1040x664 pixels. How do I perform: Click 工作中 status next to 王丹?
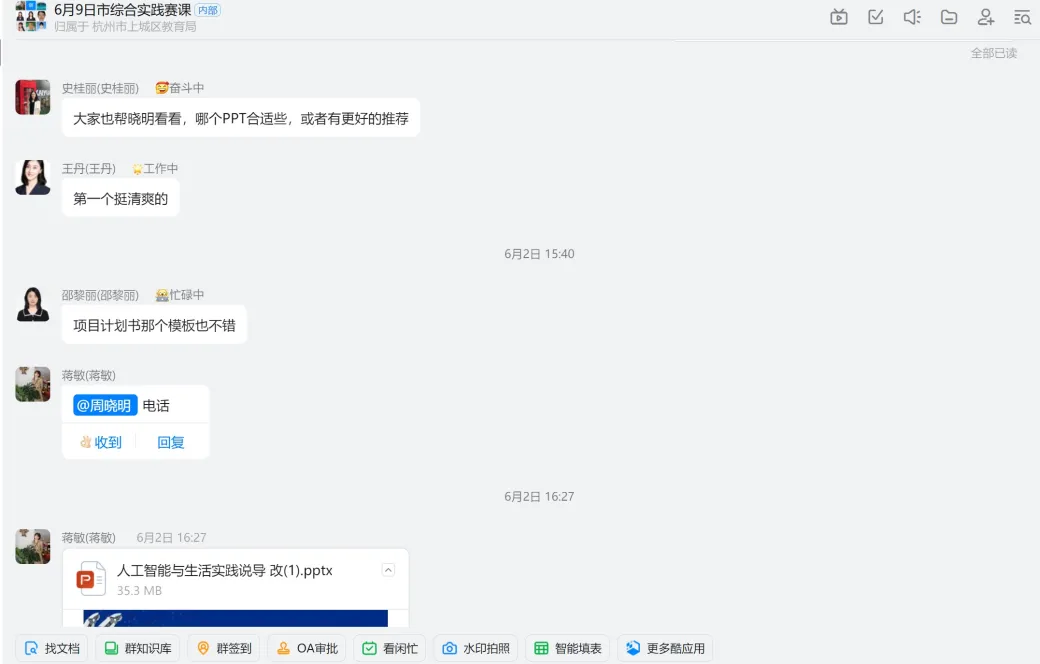(155, 168)
